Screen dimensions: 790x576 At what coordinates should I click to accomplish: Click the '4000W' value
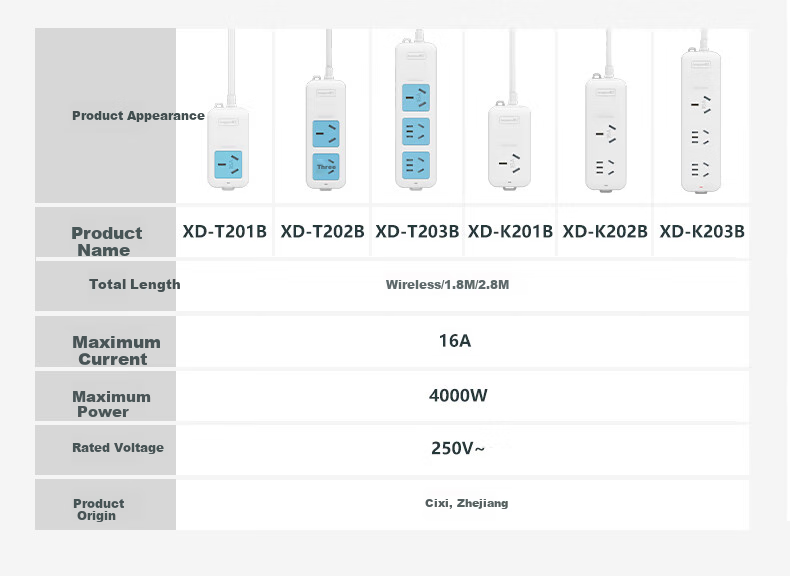click(x=458, y=396)
